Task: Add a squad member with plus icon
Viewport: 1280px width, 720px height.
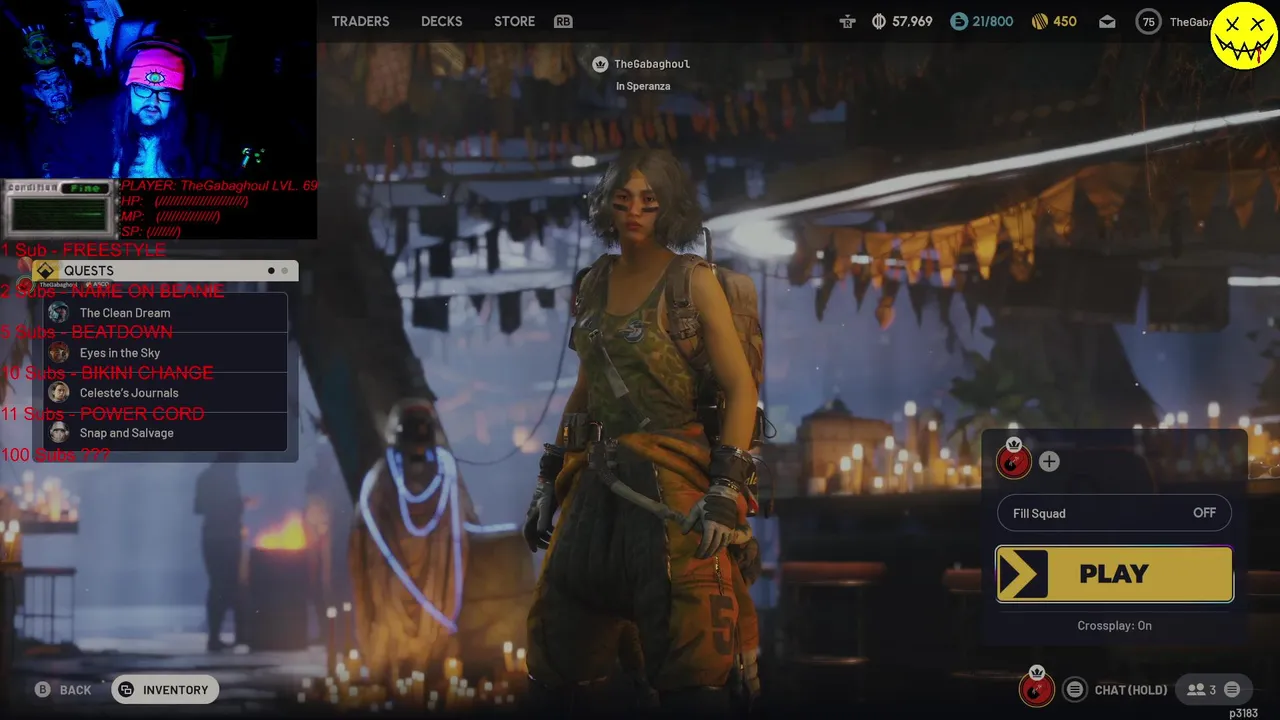Action: tap(1049, 461)
